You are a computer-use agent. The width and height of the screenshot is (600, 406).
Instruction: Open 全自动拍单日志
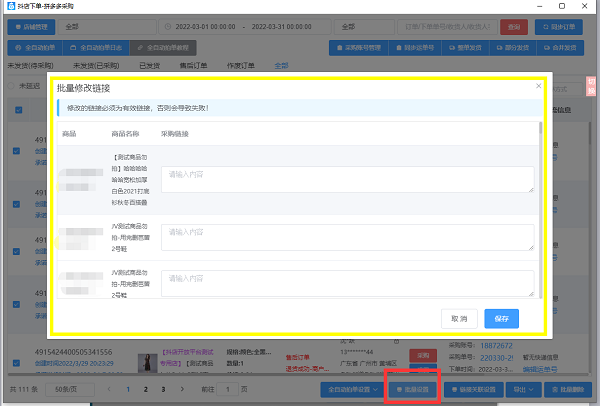point(96,48)
